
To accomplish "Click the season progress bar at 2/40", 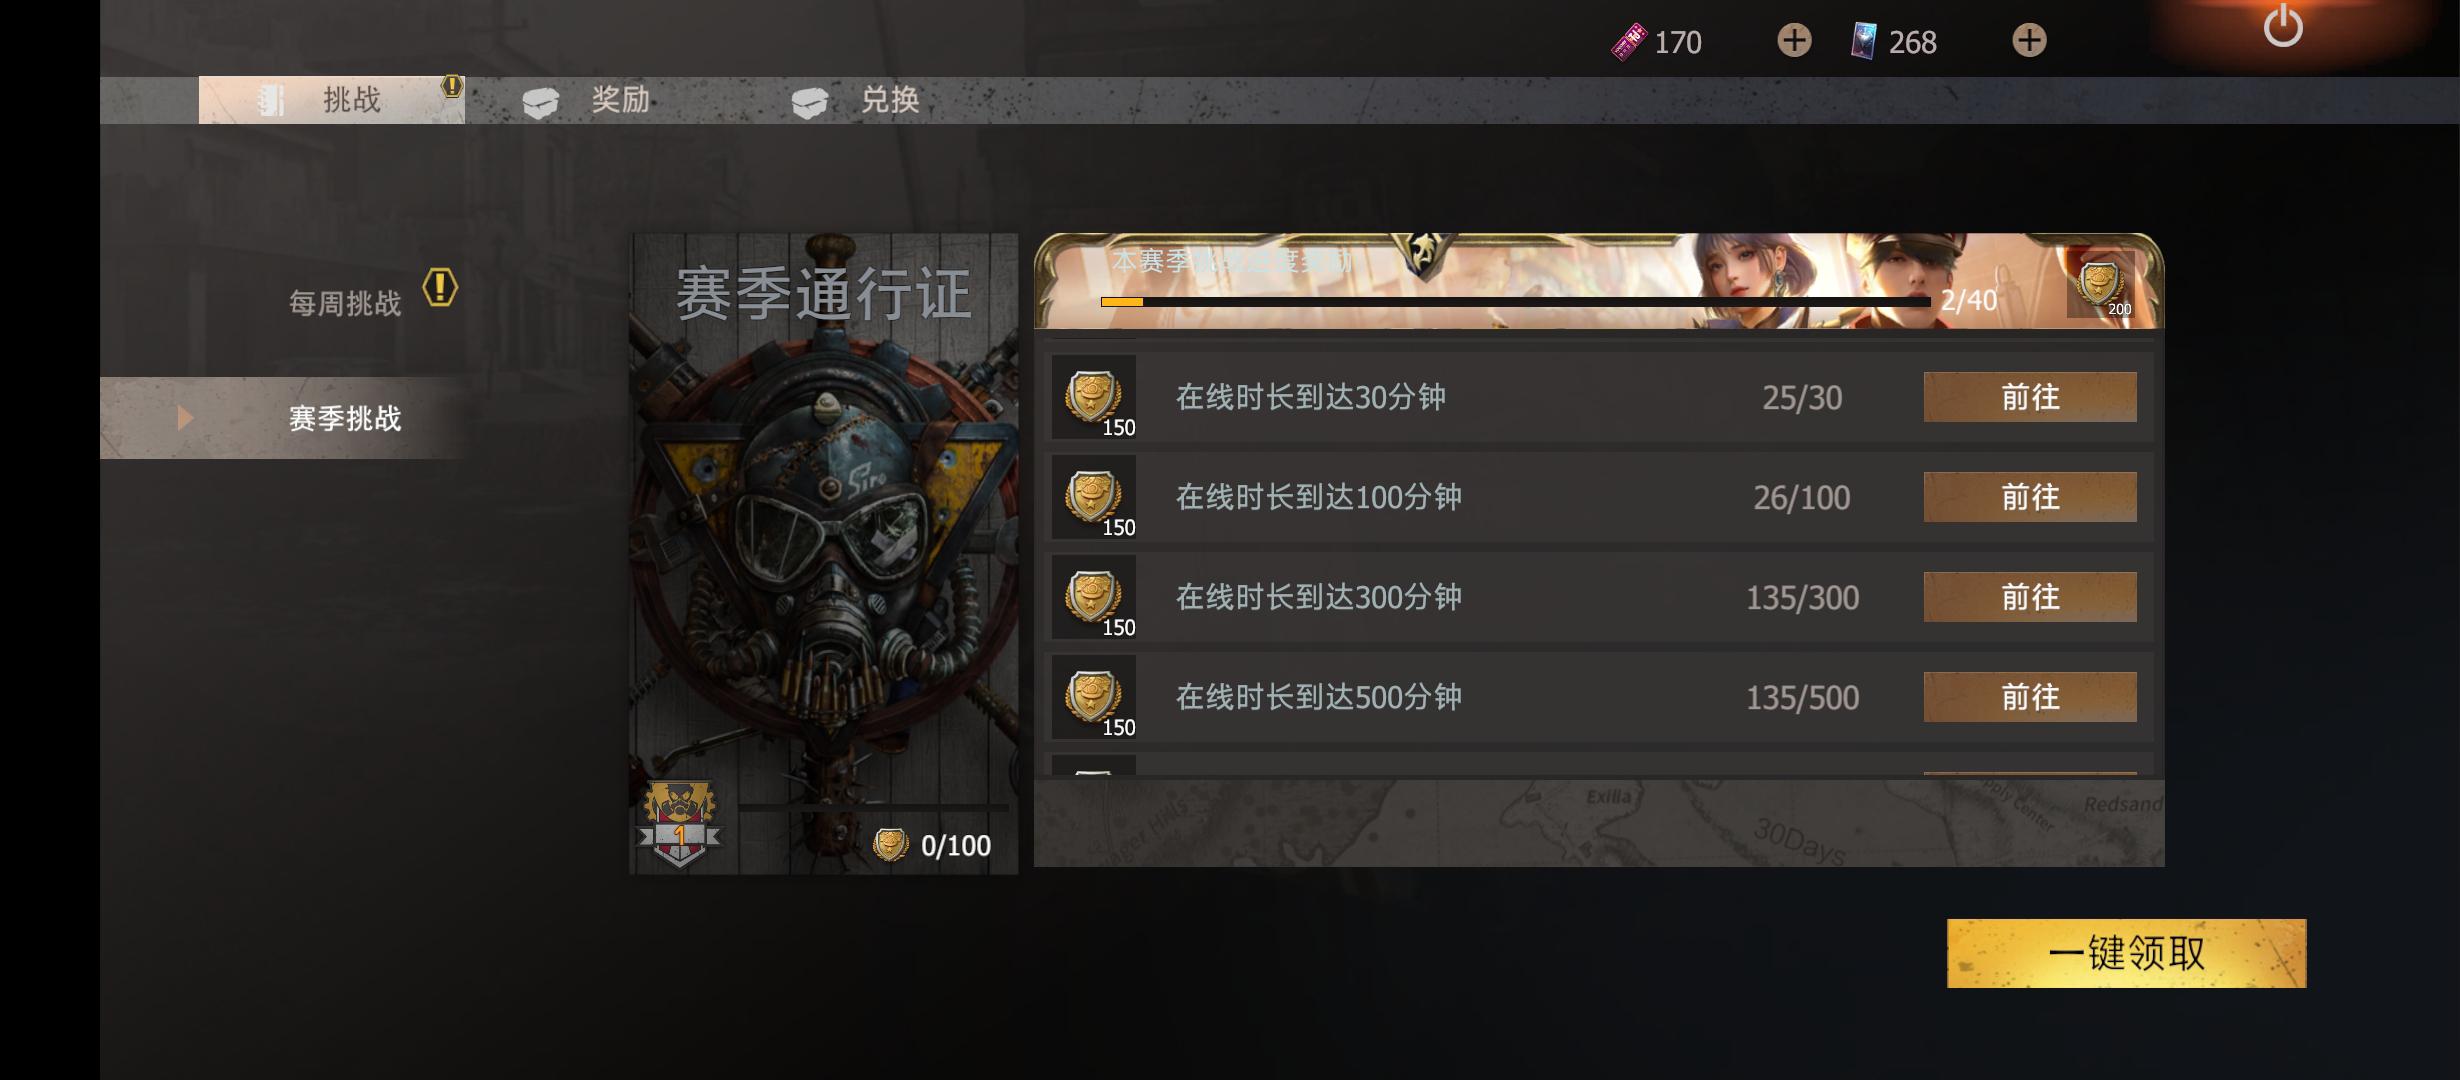I will pos(1515,301).
